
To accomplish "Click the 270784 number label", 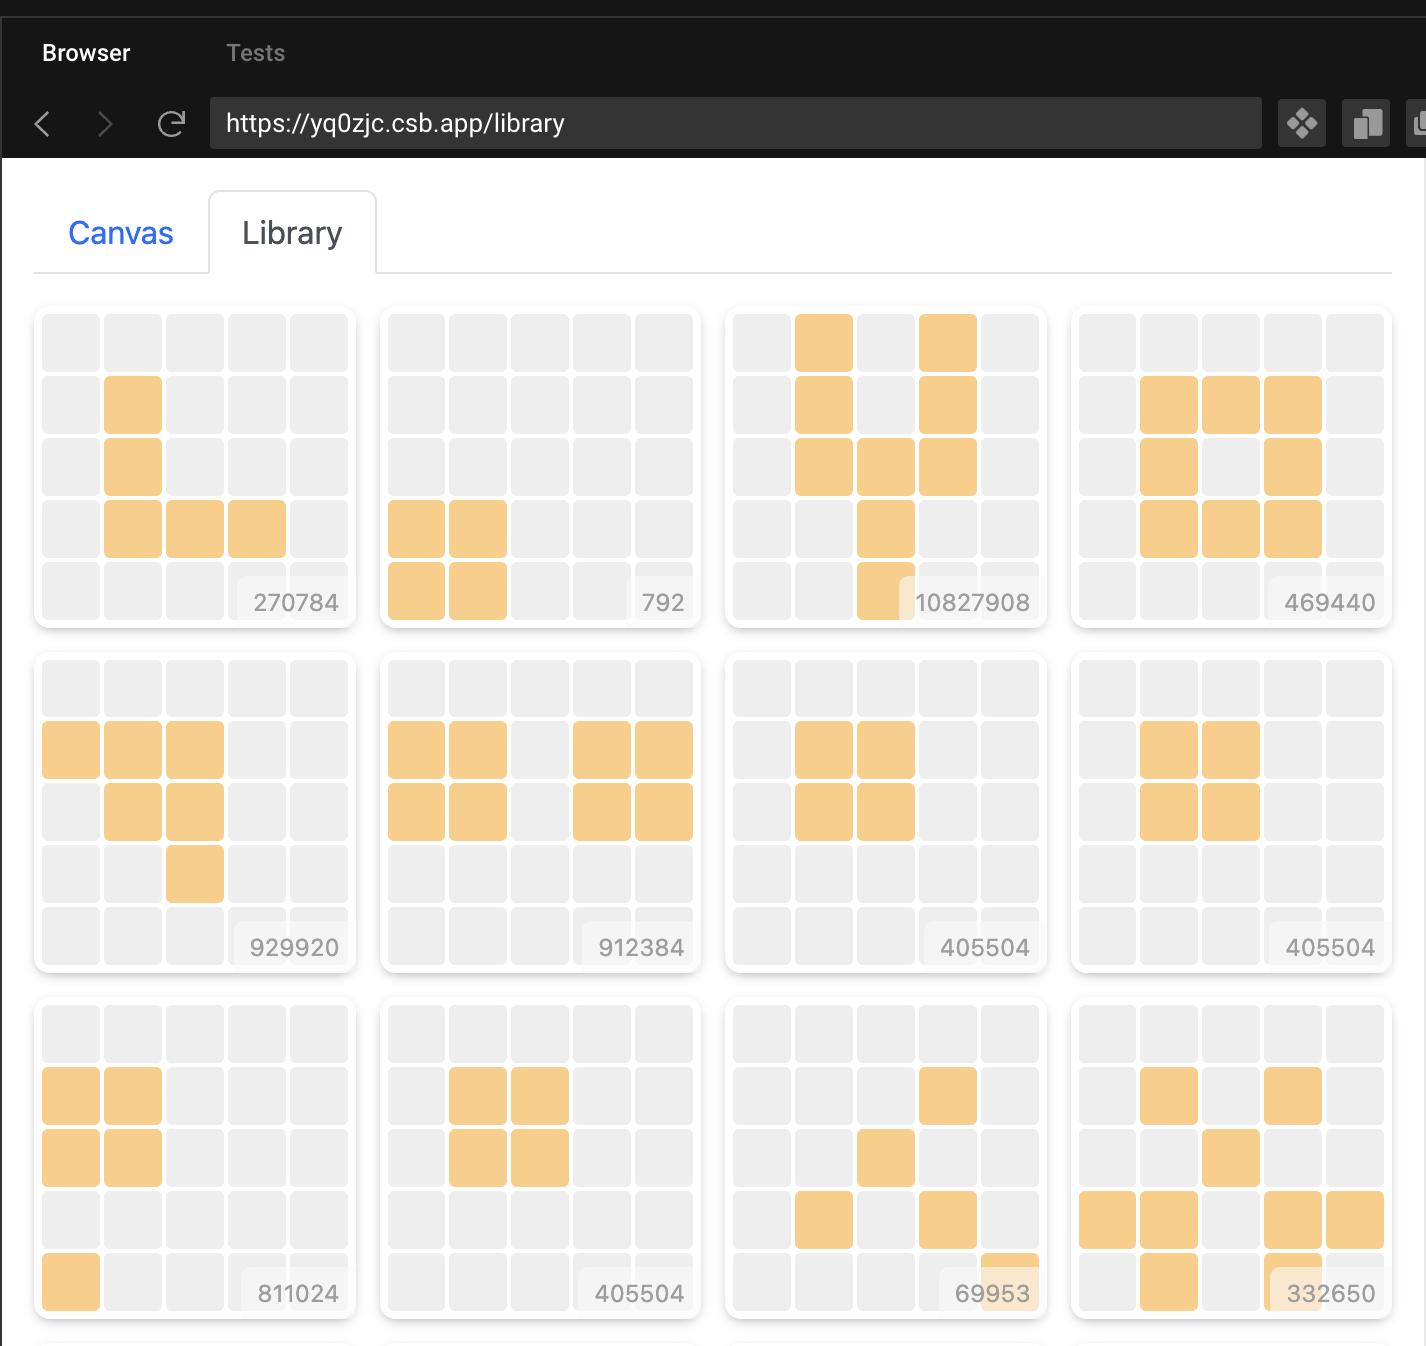I will coord(296,602).
